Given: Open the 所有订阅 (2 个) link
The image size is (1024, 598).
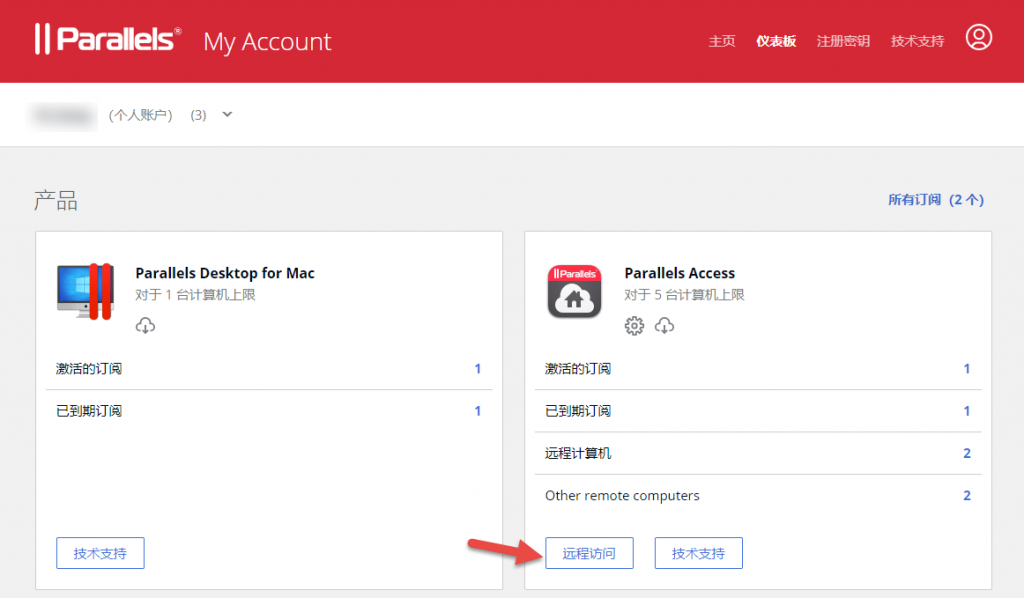Looking at the screenshot, I should point(937,200).
